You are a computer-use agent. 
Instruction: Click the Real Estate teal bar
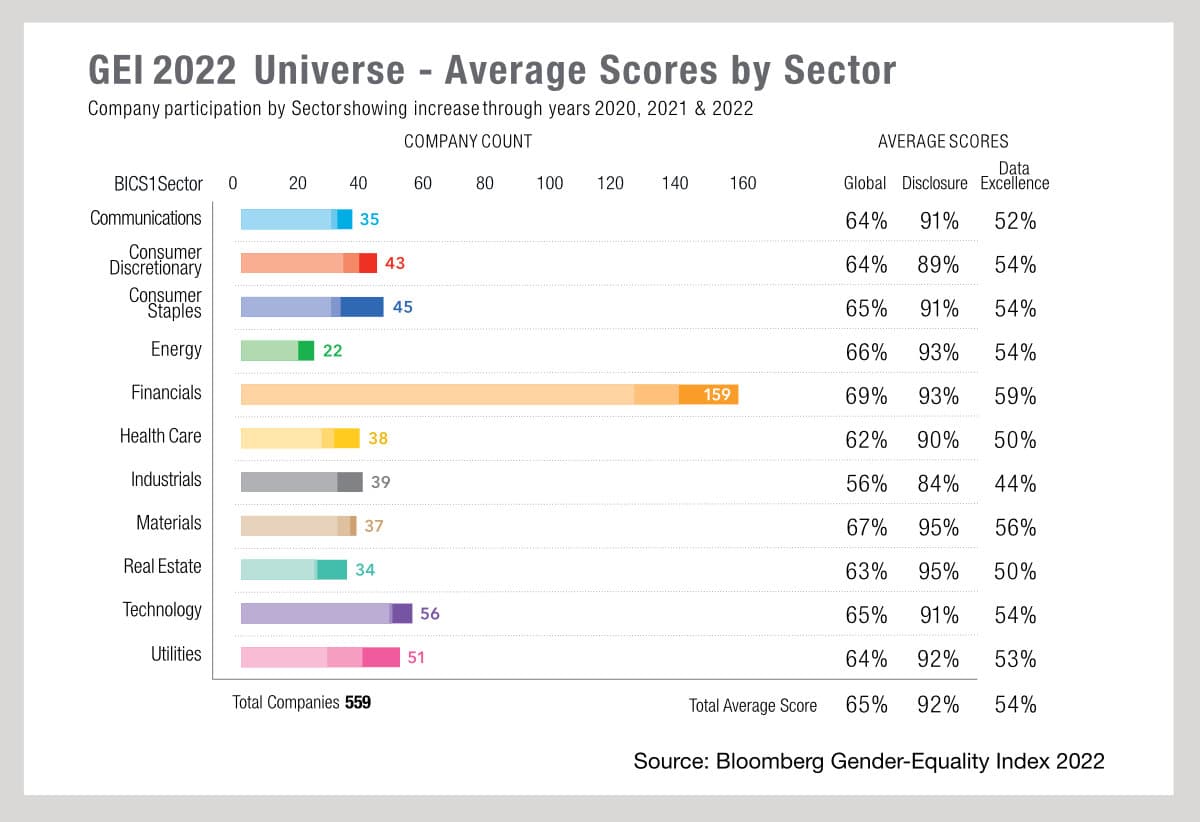click(293, 569)
